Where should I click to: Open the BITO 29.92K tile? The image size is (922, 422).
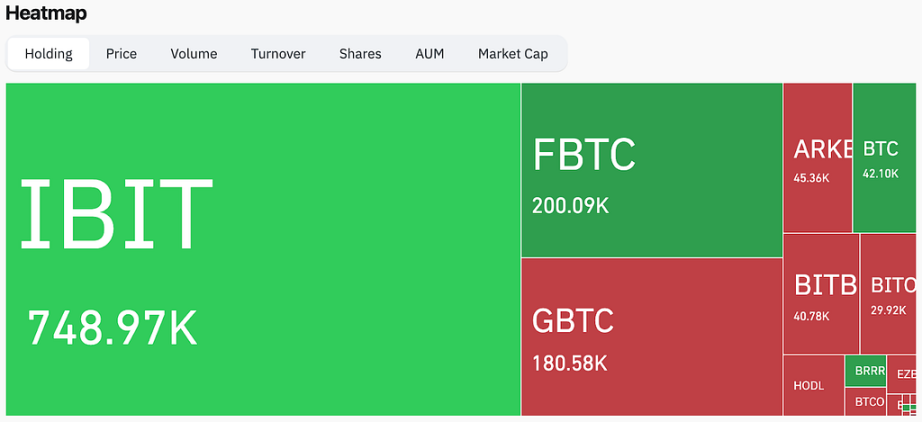(888, 294)
